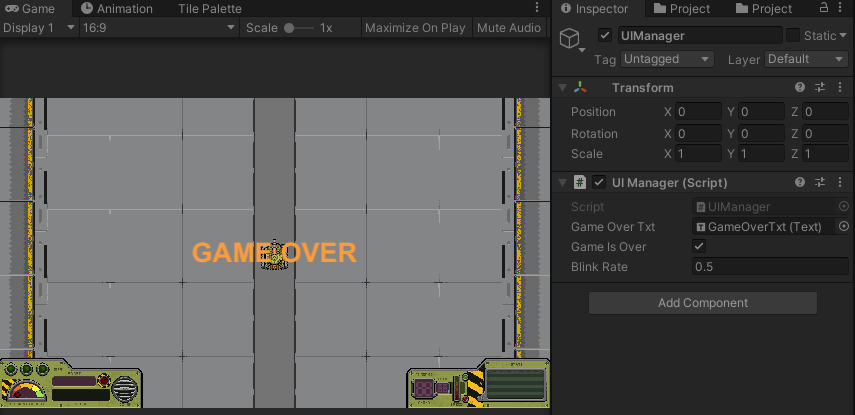
Task: Open the GameObject icon dropdown arrow
Action: tap(582, 50)
